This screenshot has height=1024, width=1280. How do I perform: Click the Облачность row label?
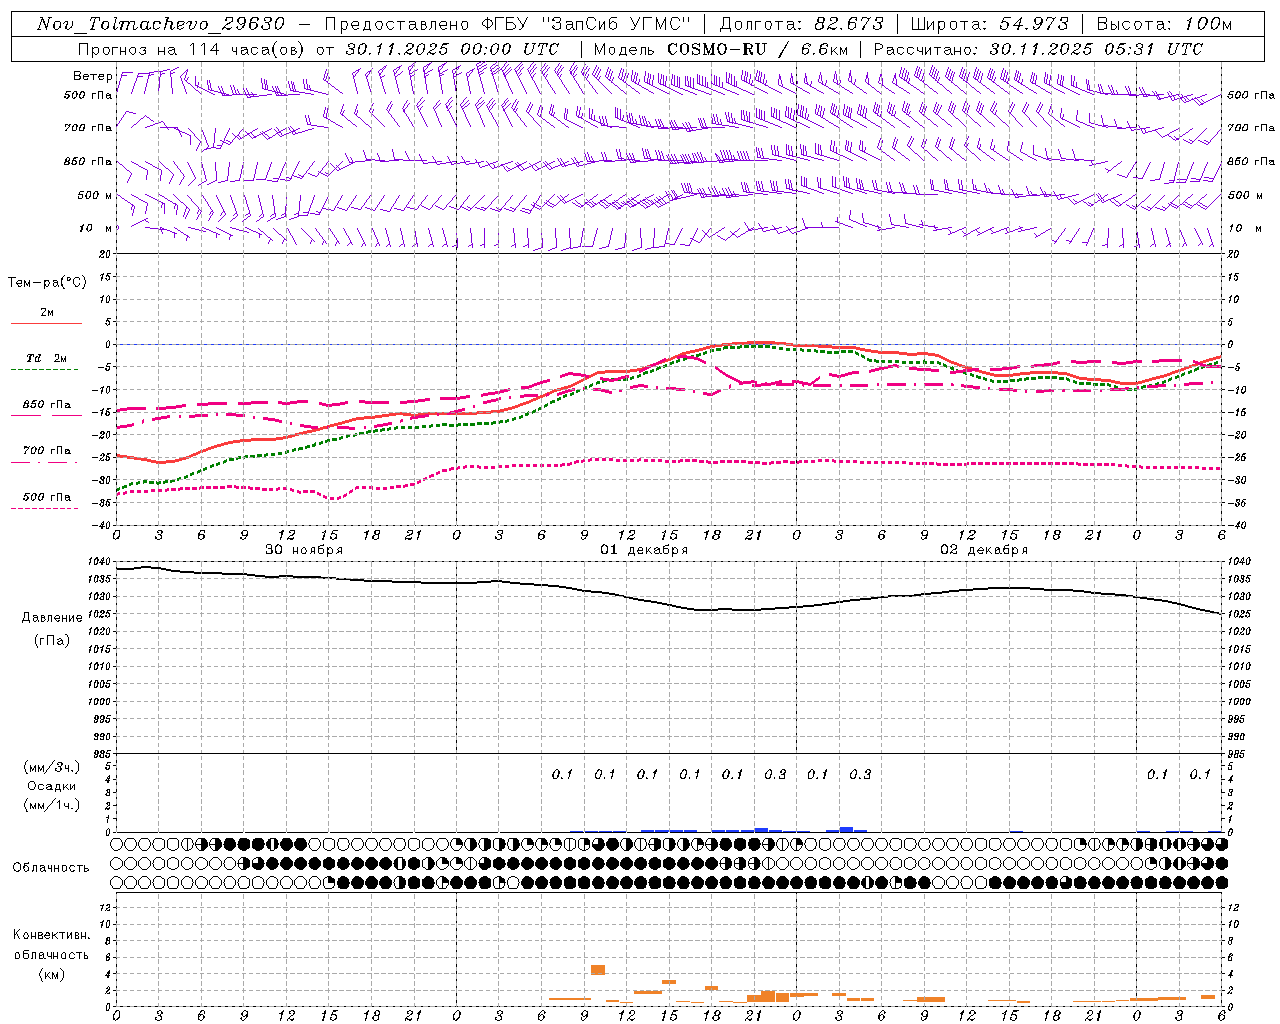(51, 868)
